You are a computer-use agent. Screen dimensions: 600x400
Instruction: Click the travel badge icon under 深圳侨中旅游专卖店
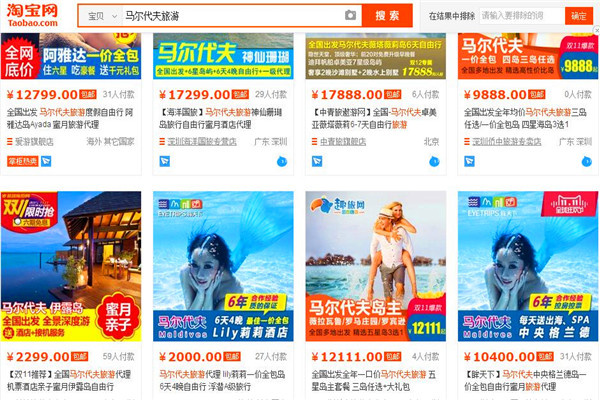[469, 161]
